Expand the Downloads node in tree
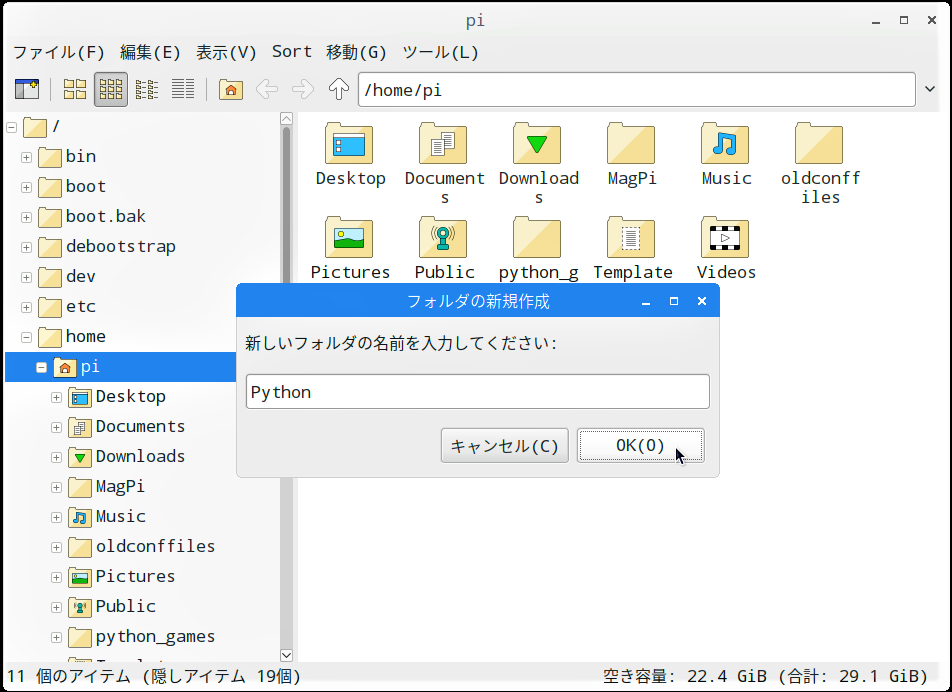This screenshot has height=692, width=952. pyautogui.click(x=56, y=457)
